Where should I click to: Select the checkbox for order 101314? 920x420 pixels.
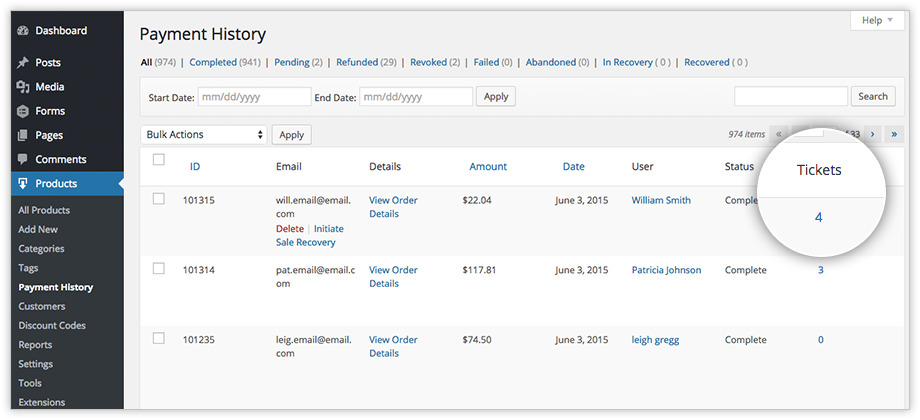(158, 268)
